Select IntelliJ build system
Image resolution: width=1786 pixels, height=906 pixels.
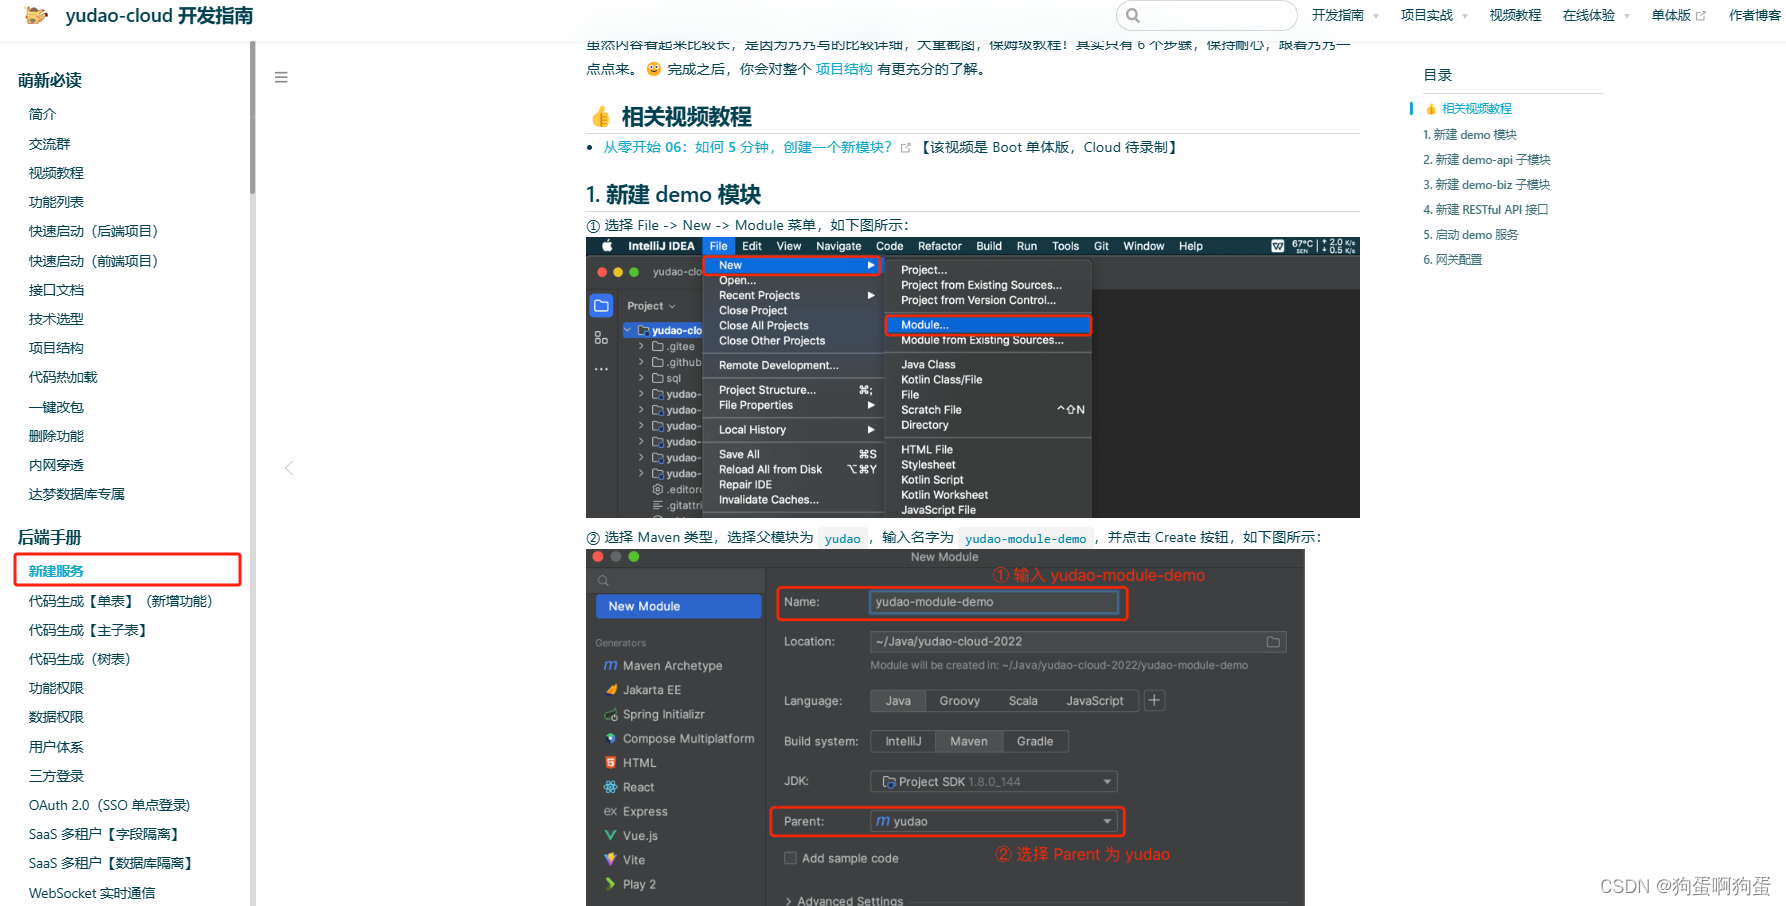903,742
